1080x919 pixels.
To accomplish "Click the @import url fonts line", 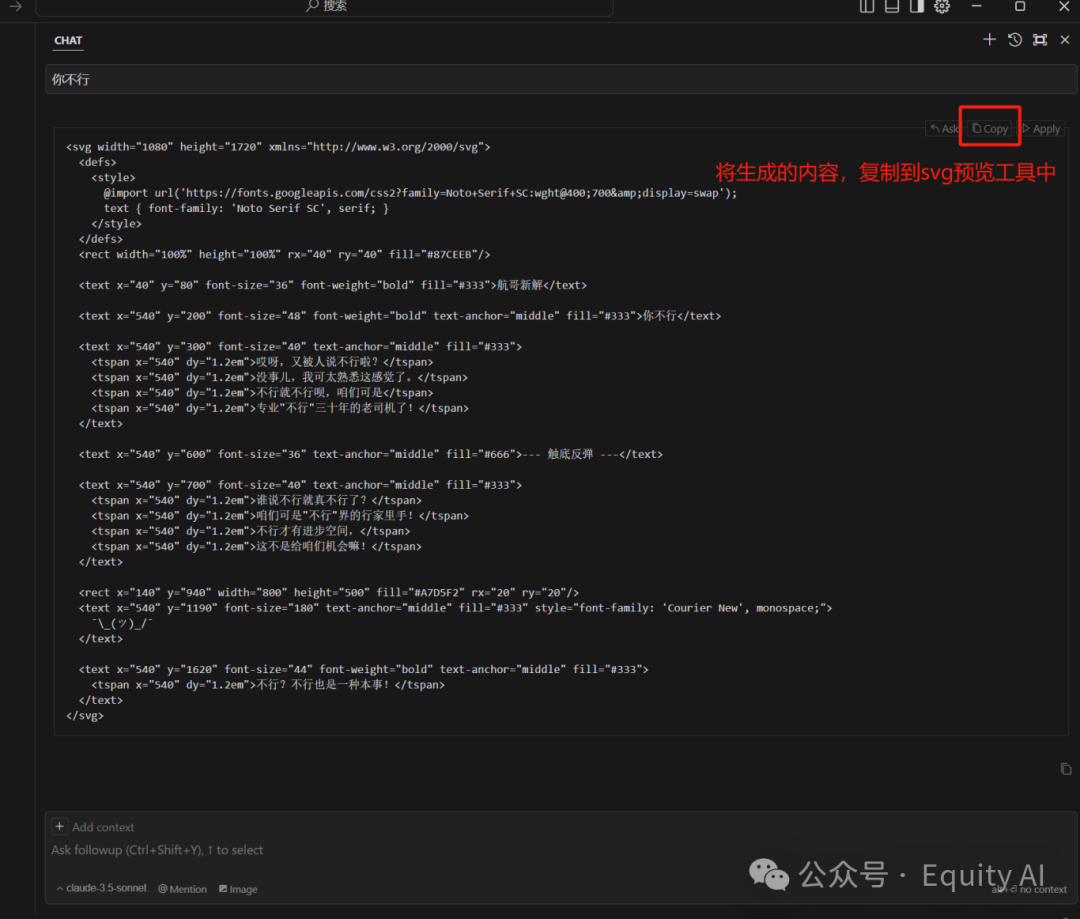I will [x=420, y=193].
